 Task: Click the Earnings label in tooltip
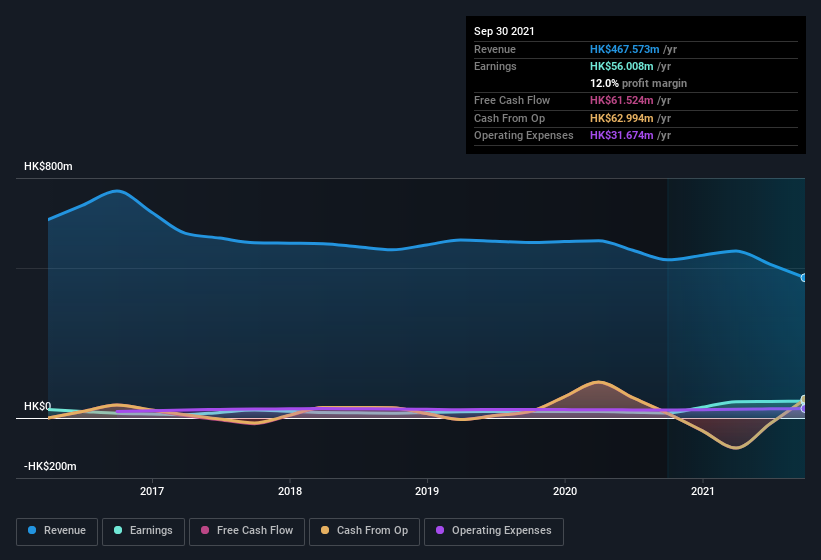click(495, 66)
